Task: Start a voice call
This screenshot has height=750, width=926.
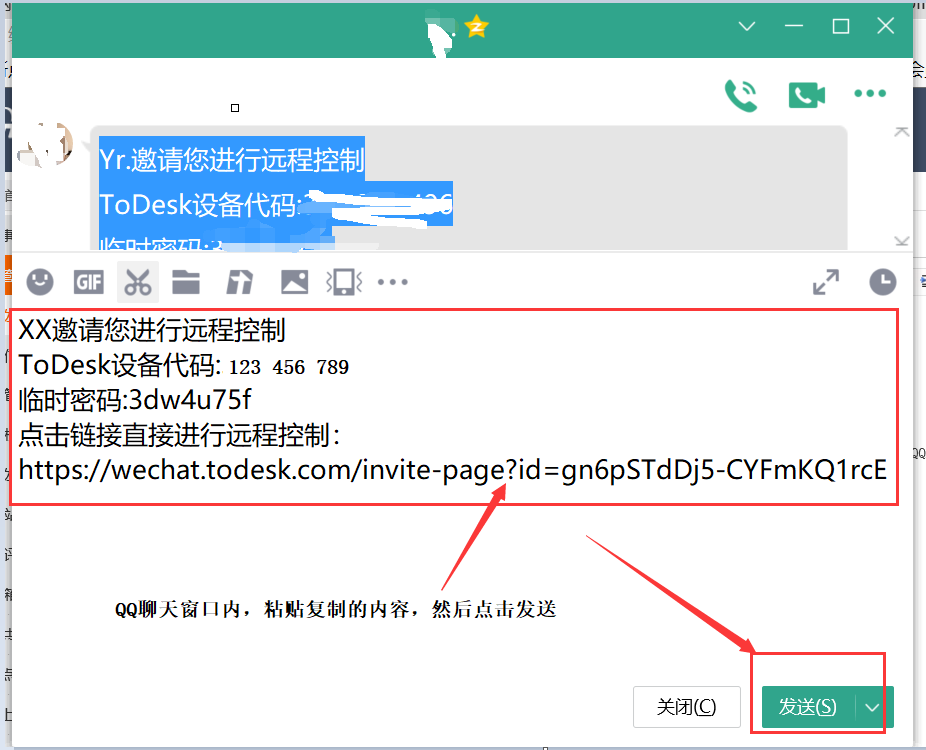Action: pos(741,95)
